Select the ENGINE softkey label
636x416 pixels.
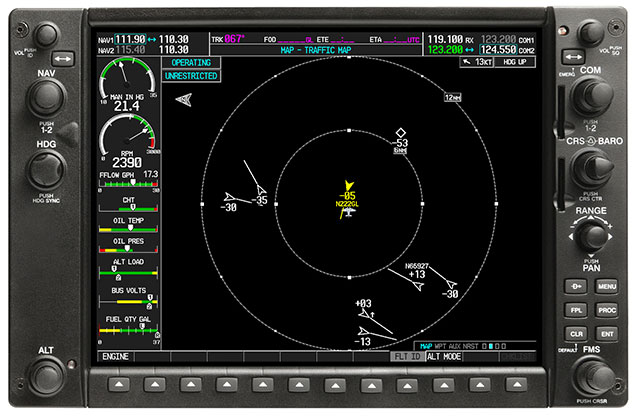click(x=116, y=356)
